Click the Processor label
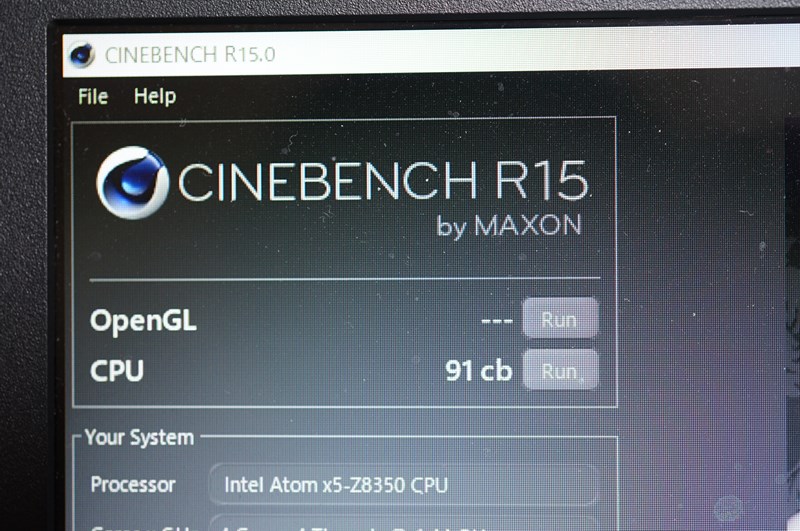800x531 pixels. click(133, 485)
